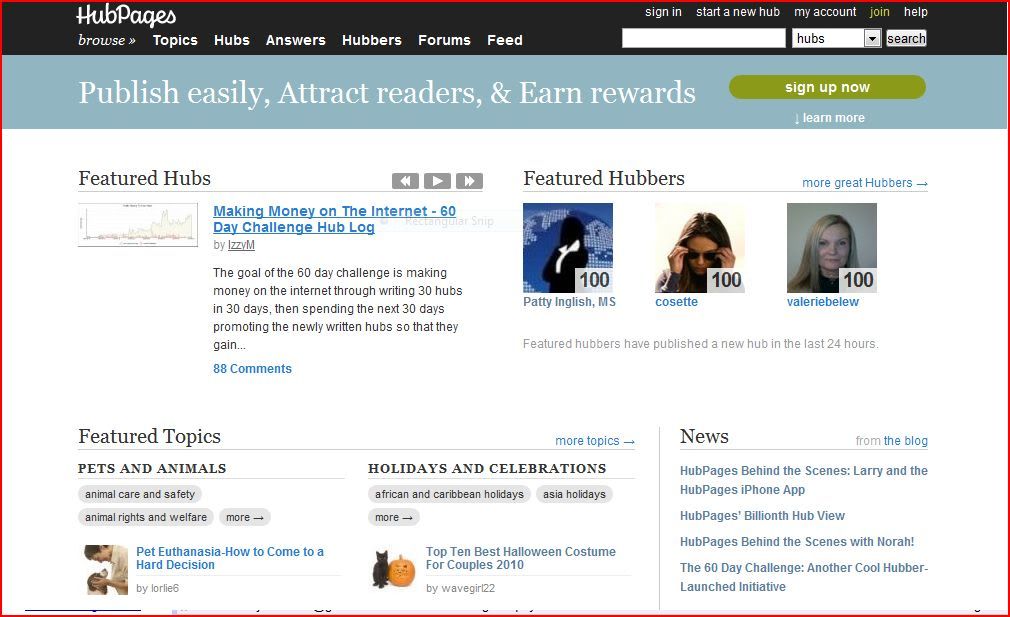
Task: Open the Topics navigation item
Action: tap(175, 40)
